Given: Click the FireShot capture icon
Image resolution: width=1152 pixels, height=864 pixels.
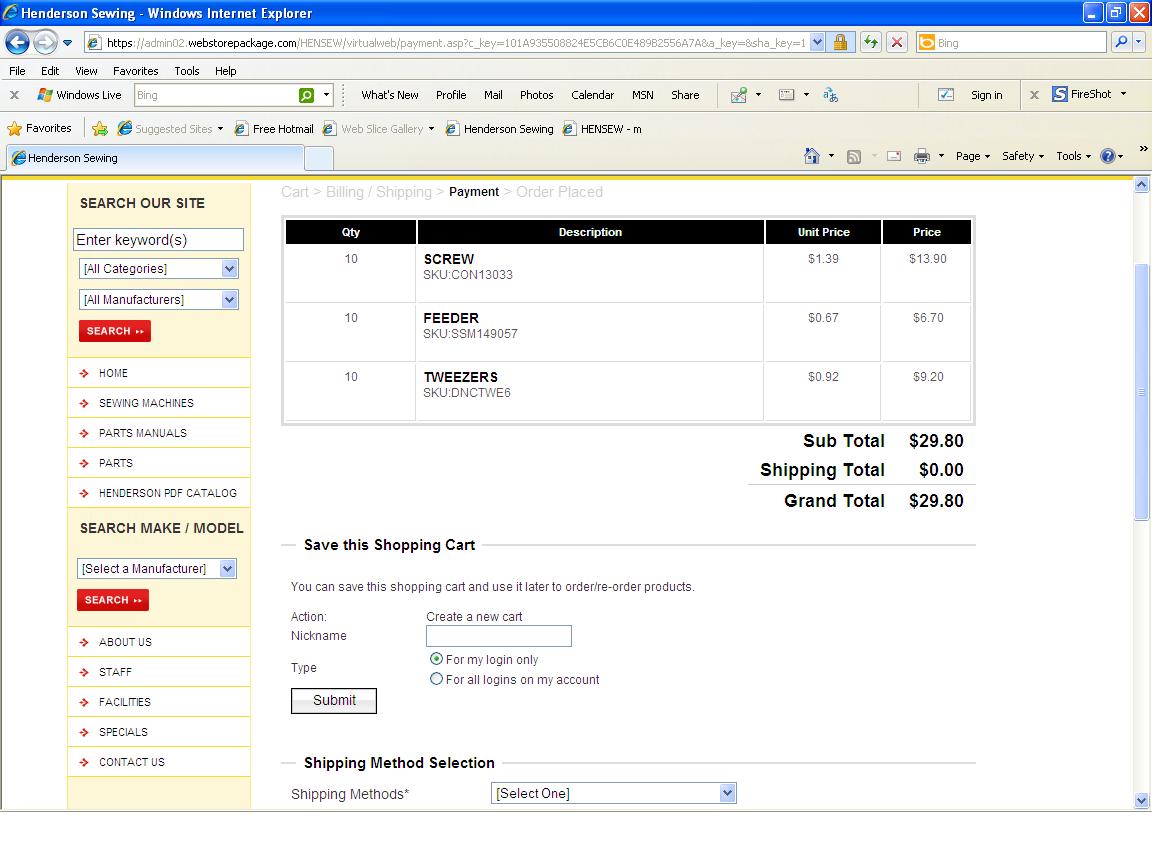Looking at the screenshot, I should [1059, 94].
